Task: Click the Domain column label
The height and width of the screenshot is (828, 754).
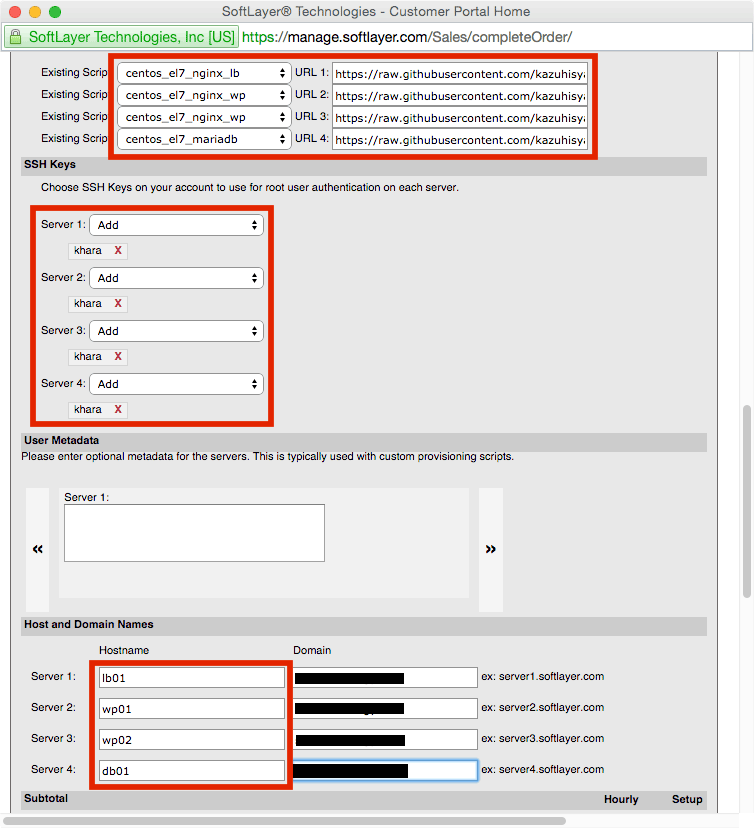Action: point(312,651)
